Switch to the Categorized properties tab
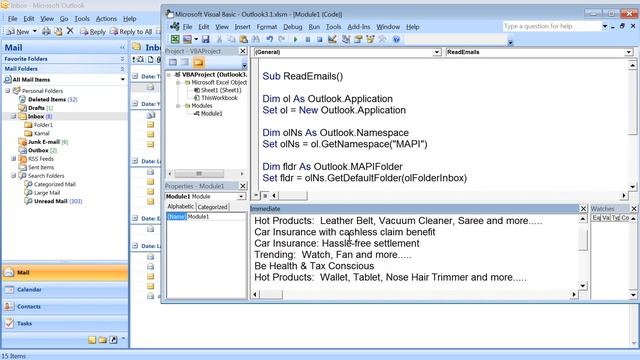 (212, 207)
